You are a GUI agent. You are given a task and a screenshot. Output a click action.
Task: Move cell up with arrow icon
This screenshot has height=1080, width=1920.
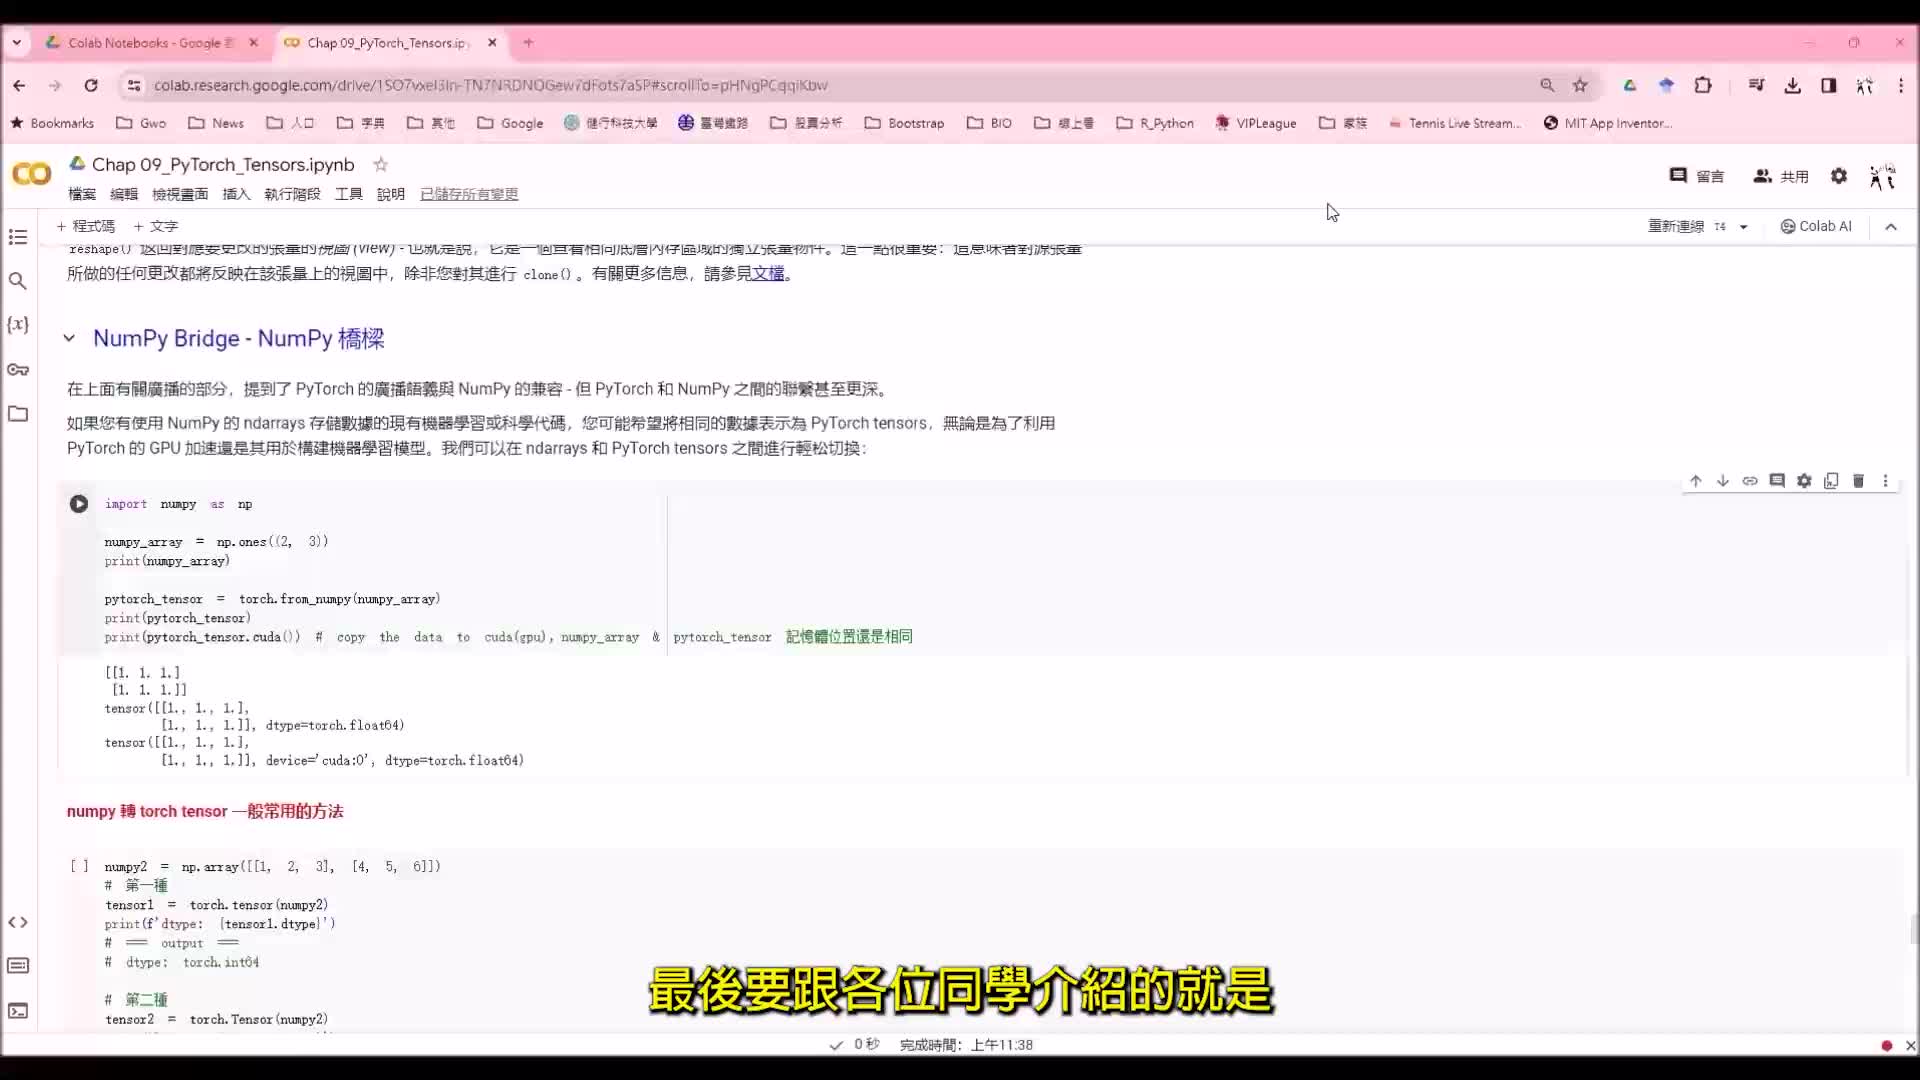pos(1696,481)
